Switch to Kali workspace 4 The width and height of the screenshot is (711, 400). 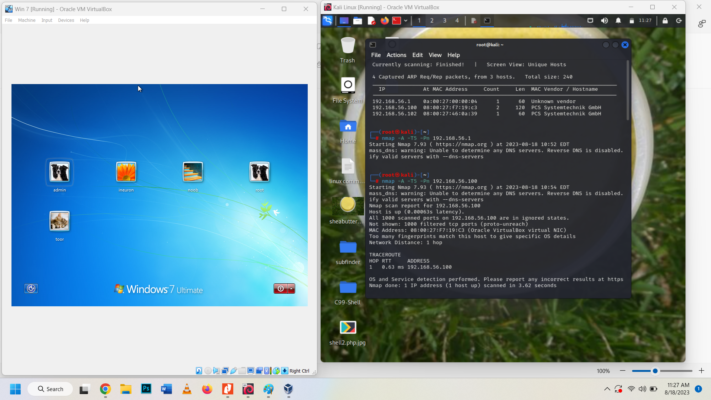(x=457, y=20)
